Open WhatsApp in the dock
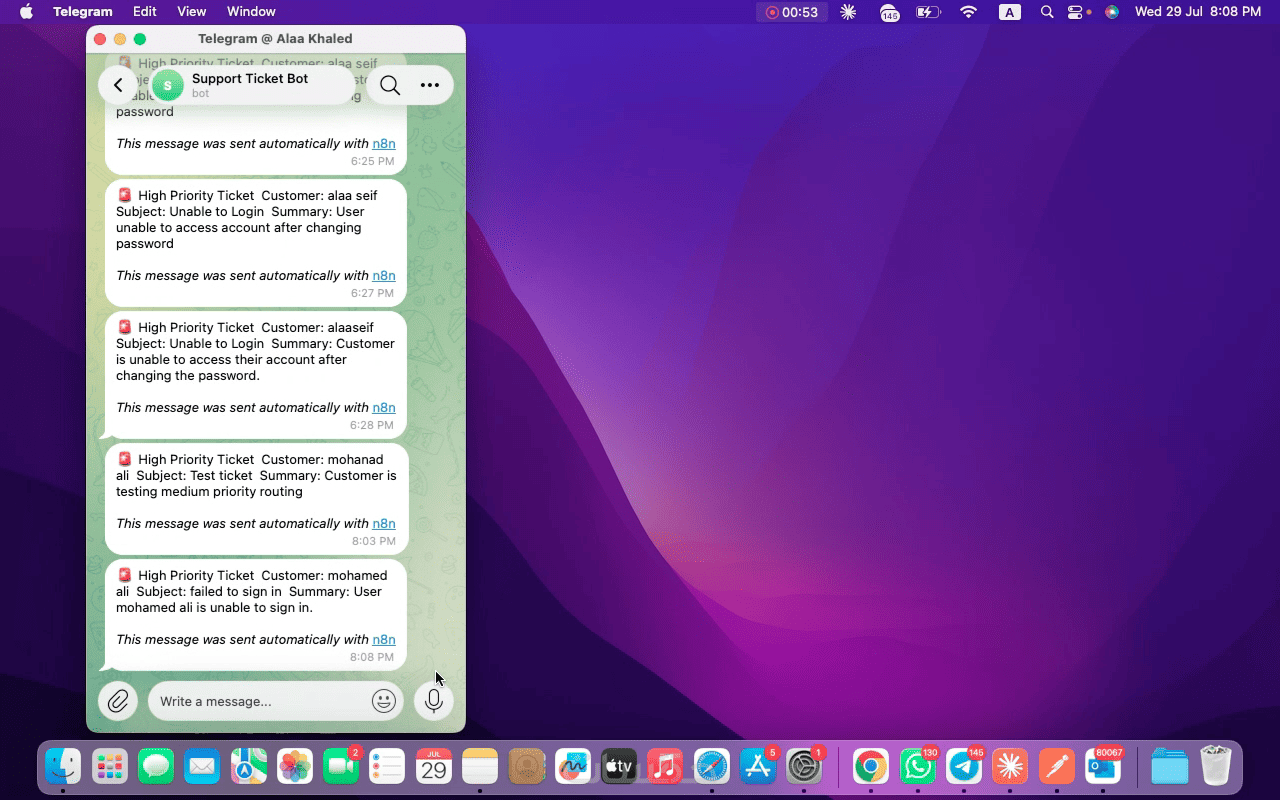The width and height of the screenshot is (1280, 800). tap(918, 767)
